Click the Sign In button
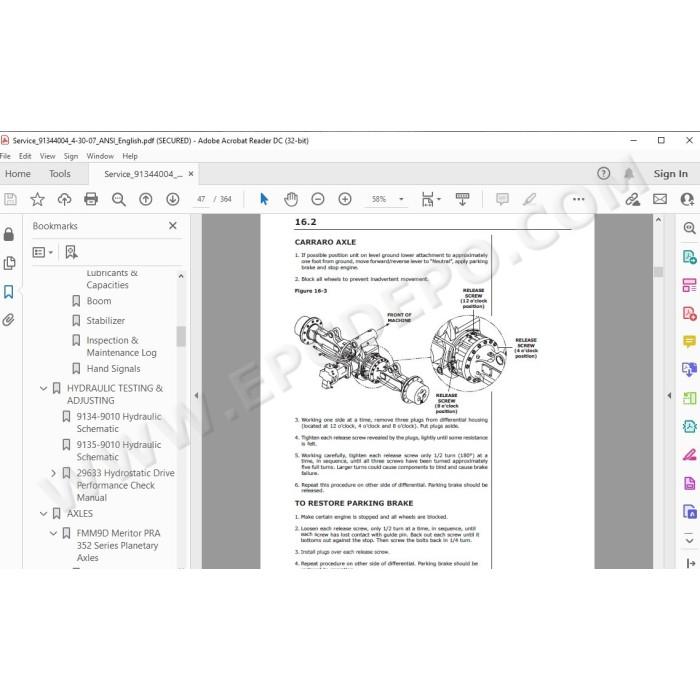This screenshot has width=700, height=700. pos(671,174)
